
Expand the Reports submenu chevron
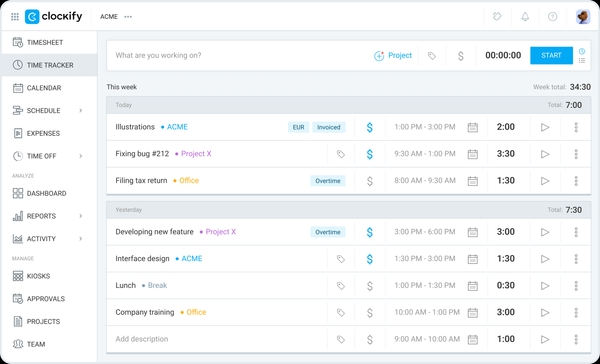click(81, 216)
